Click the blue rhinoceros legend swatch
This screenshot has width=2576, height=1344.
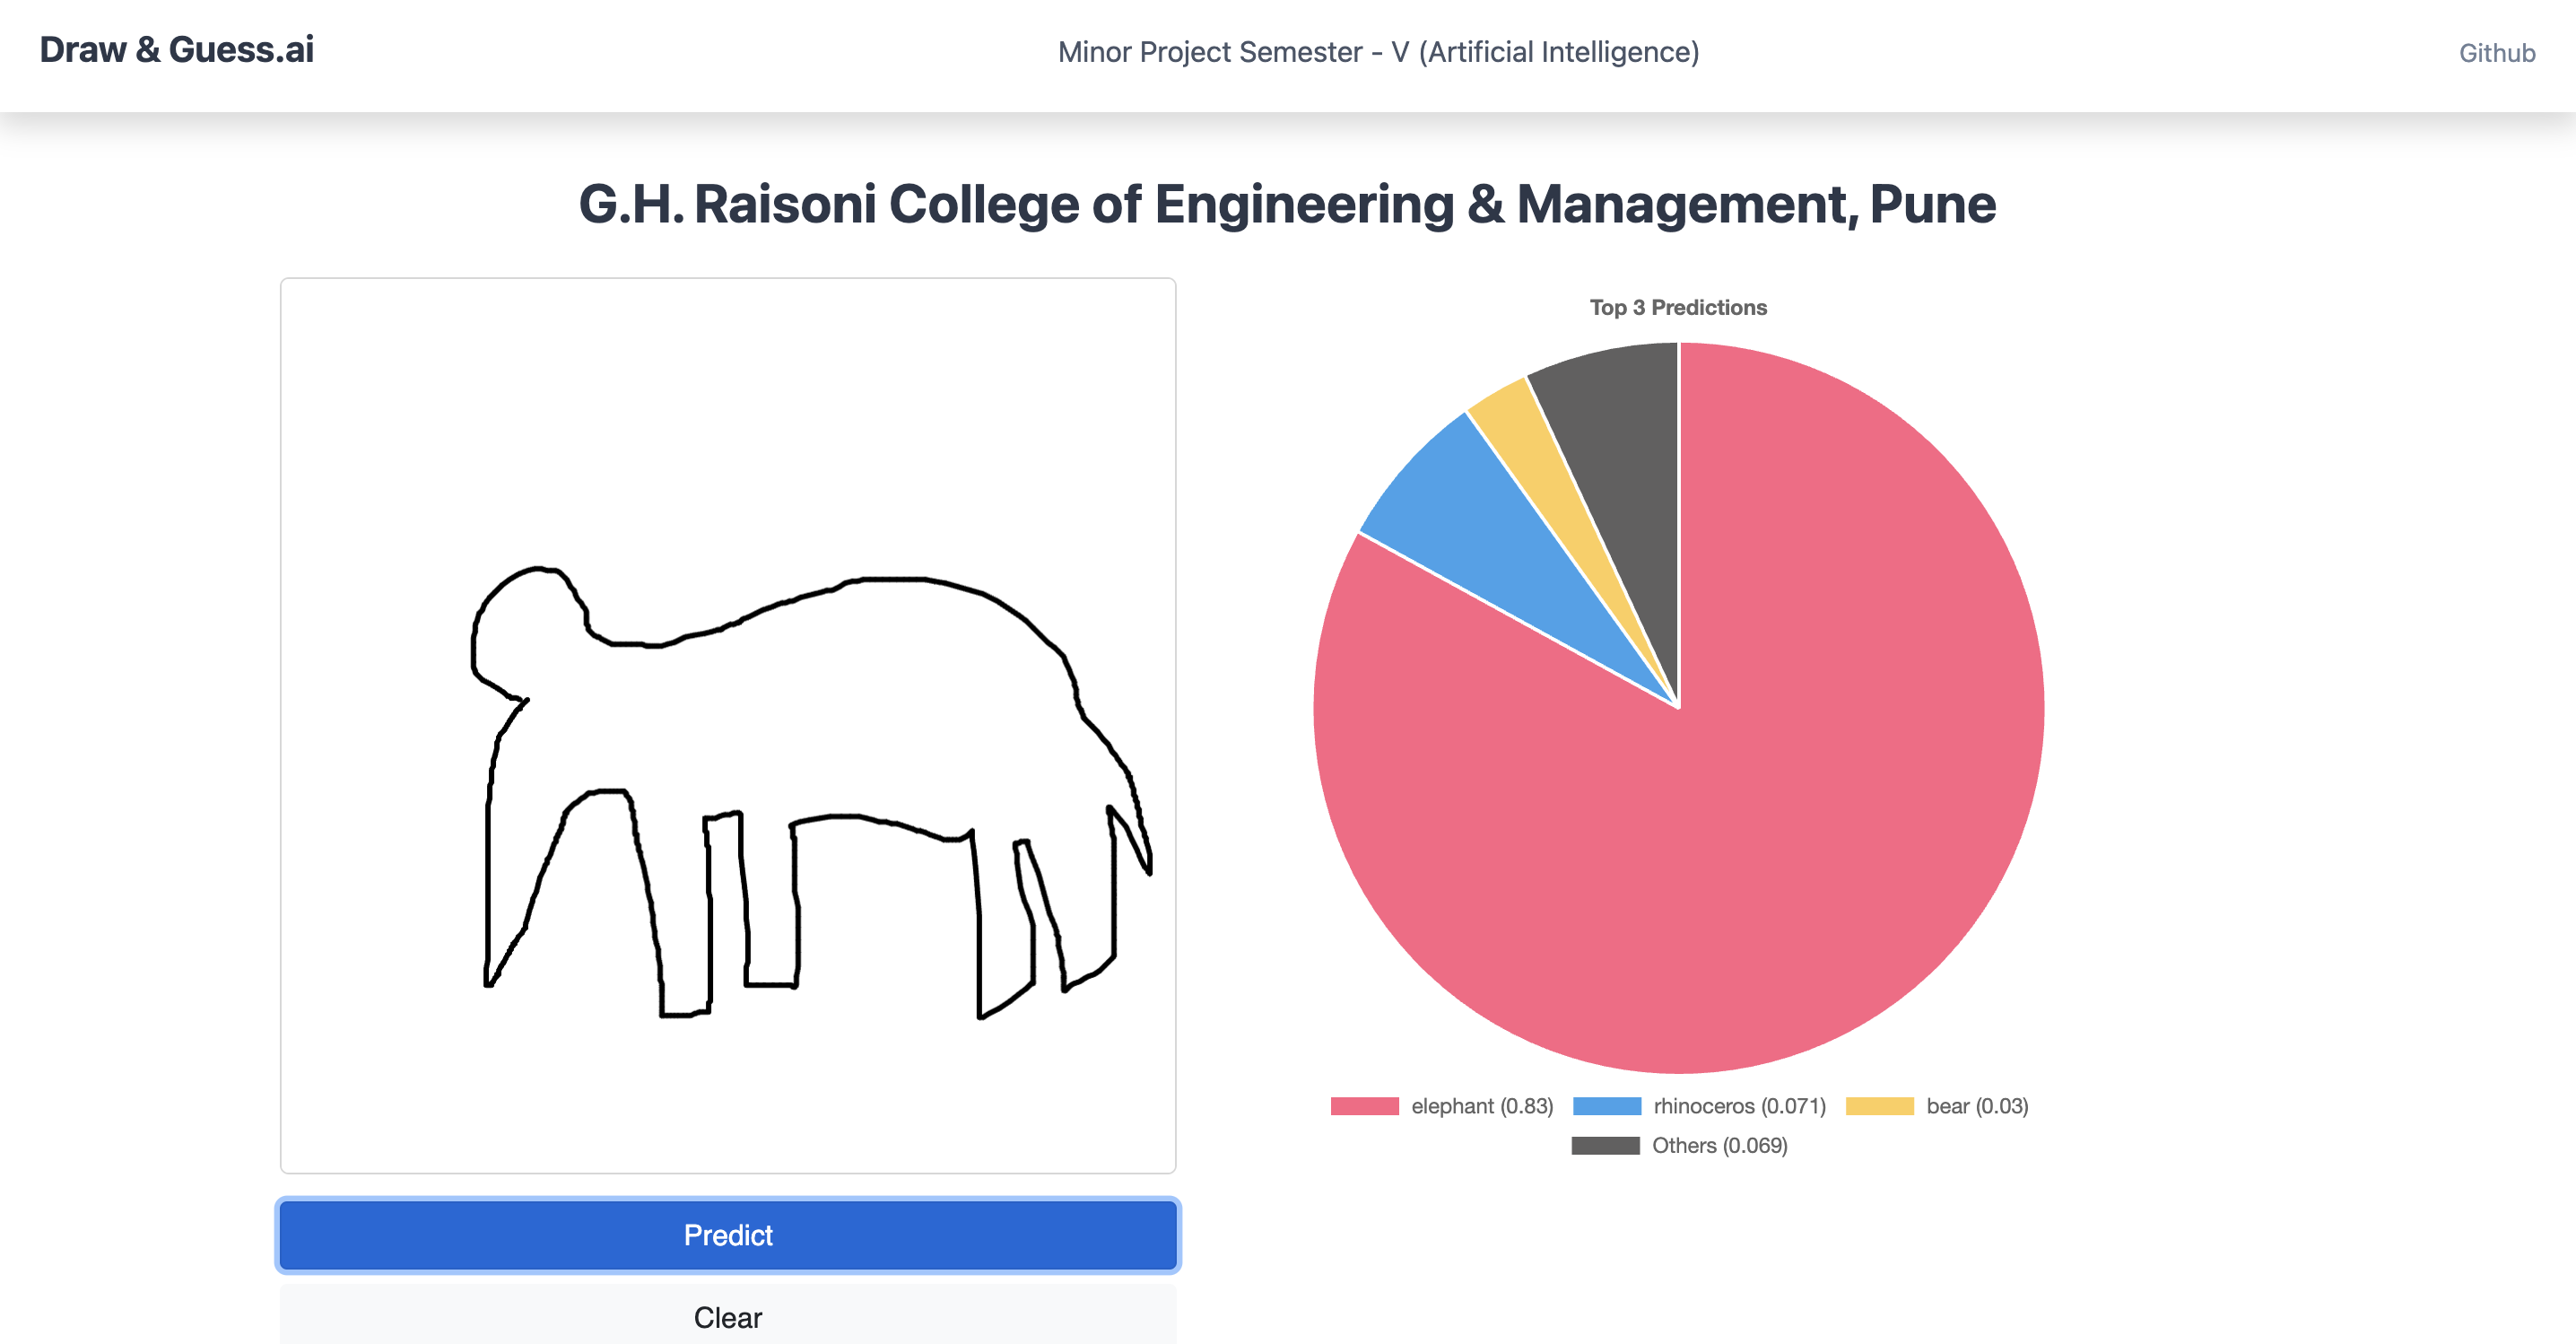(1606, 1106)
